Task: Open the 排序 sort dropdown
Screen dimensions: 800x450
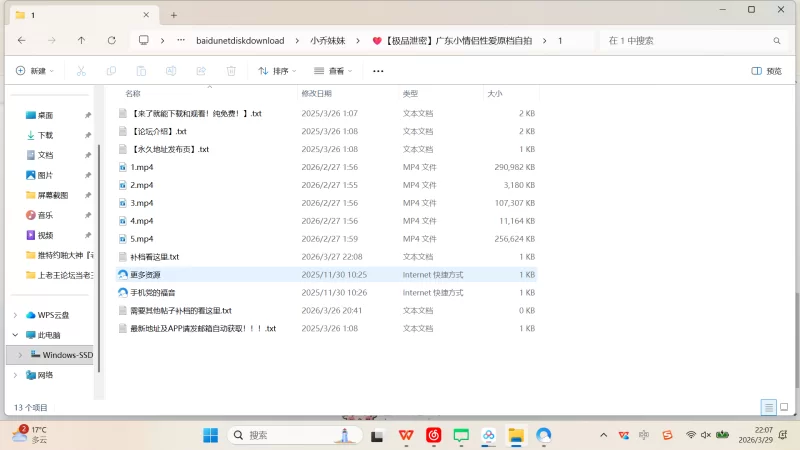Action: [x=278, y=71]
